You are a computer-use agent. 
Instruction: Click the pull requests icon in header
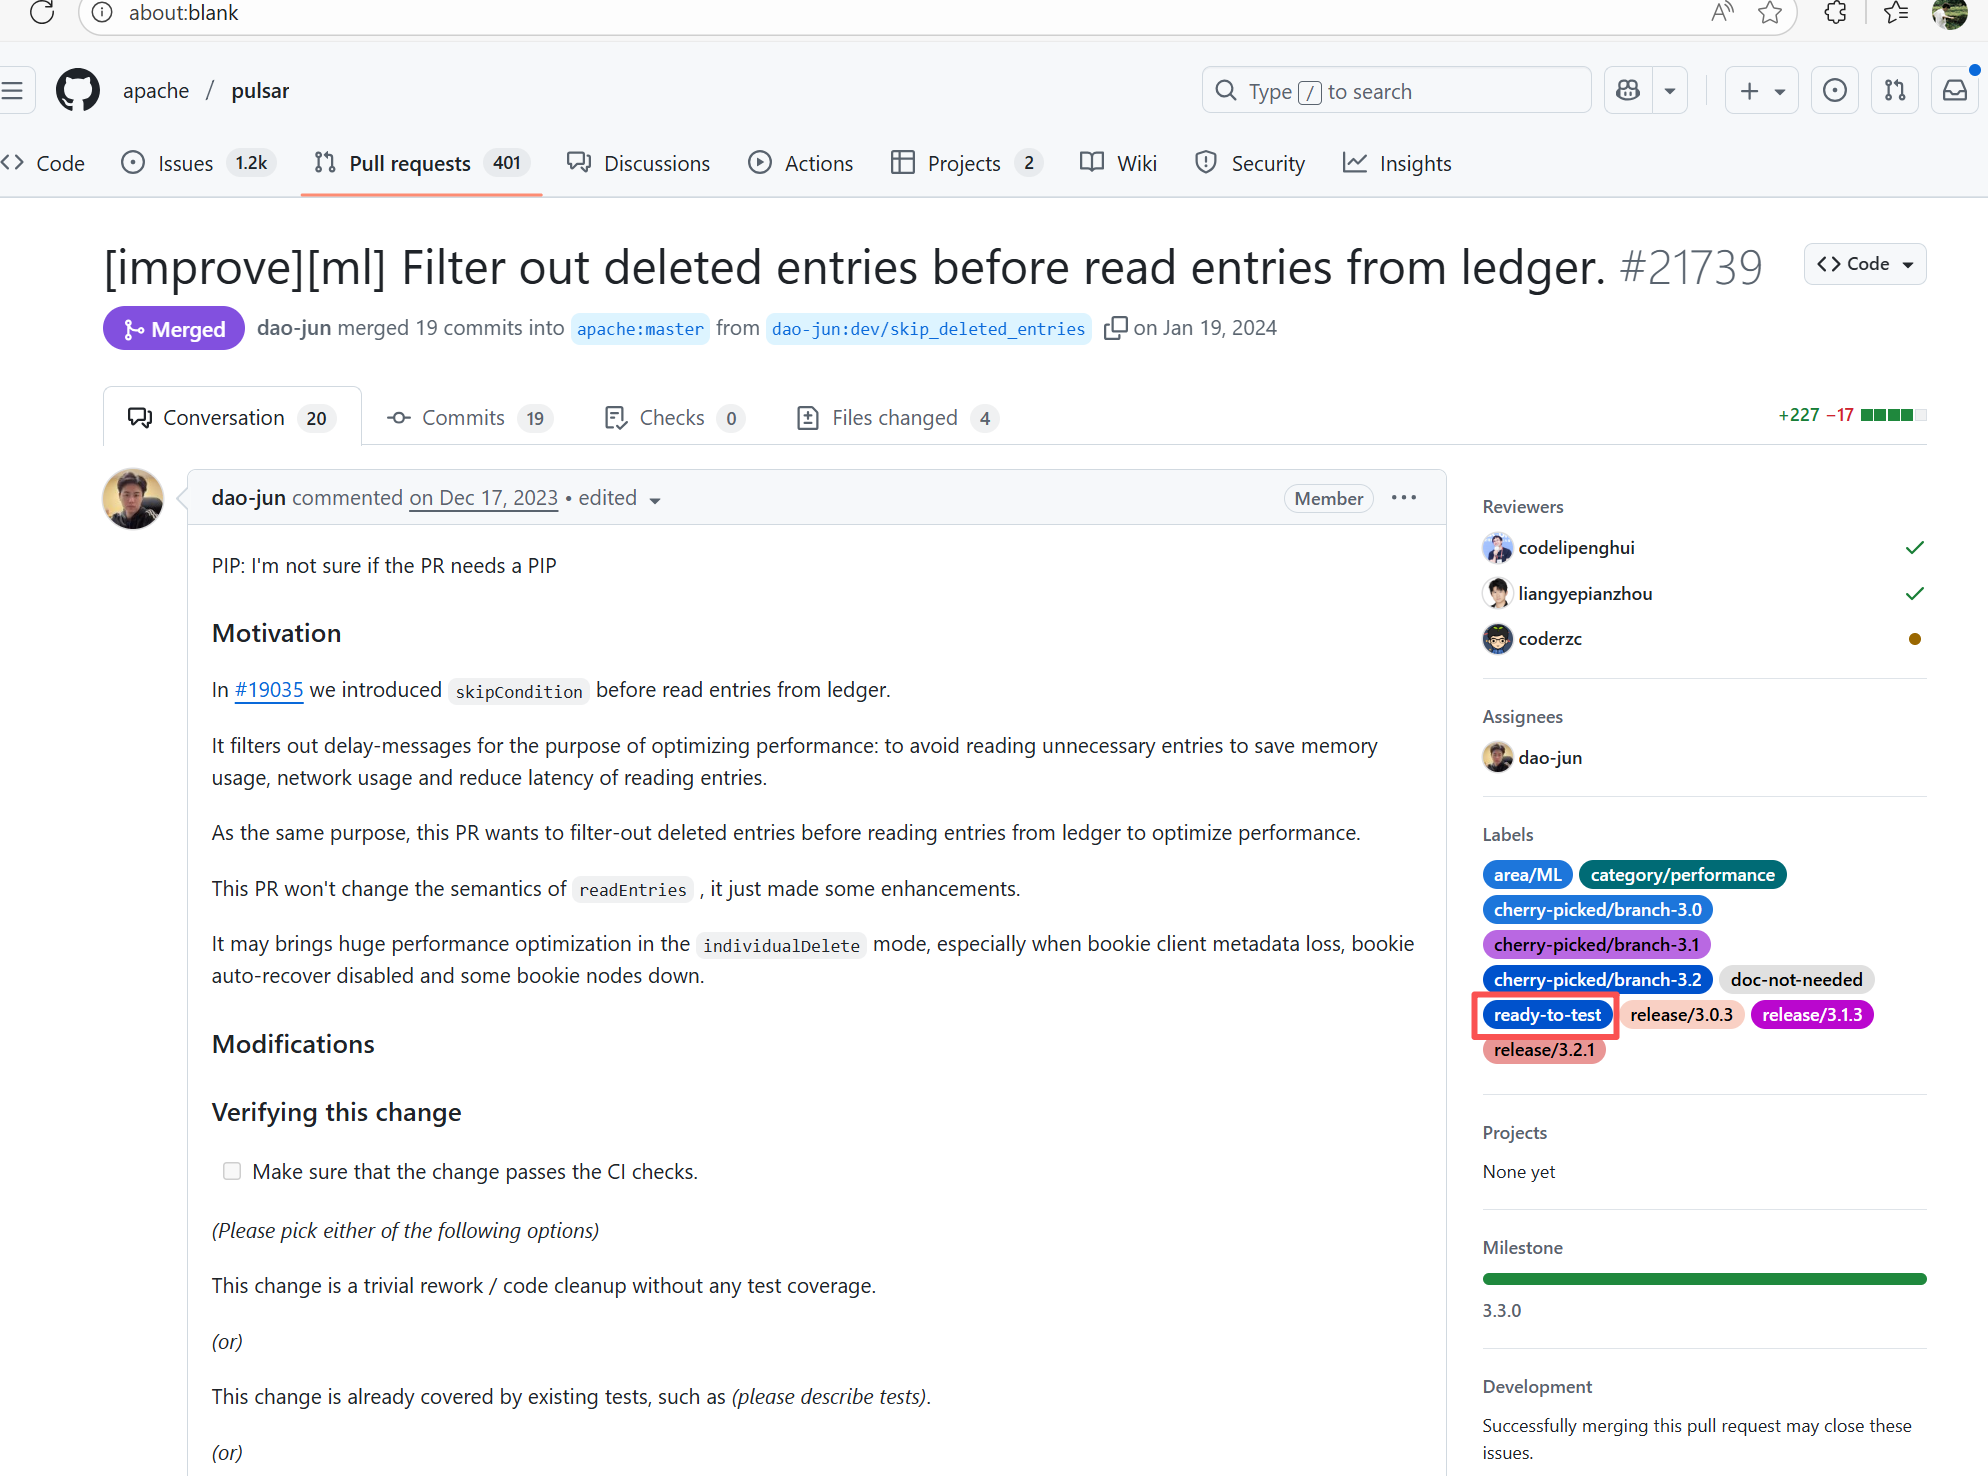[x=1894, y=91]
